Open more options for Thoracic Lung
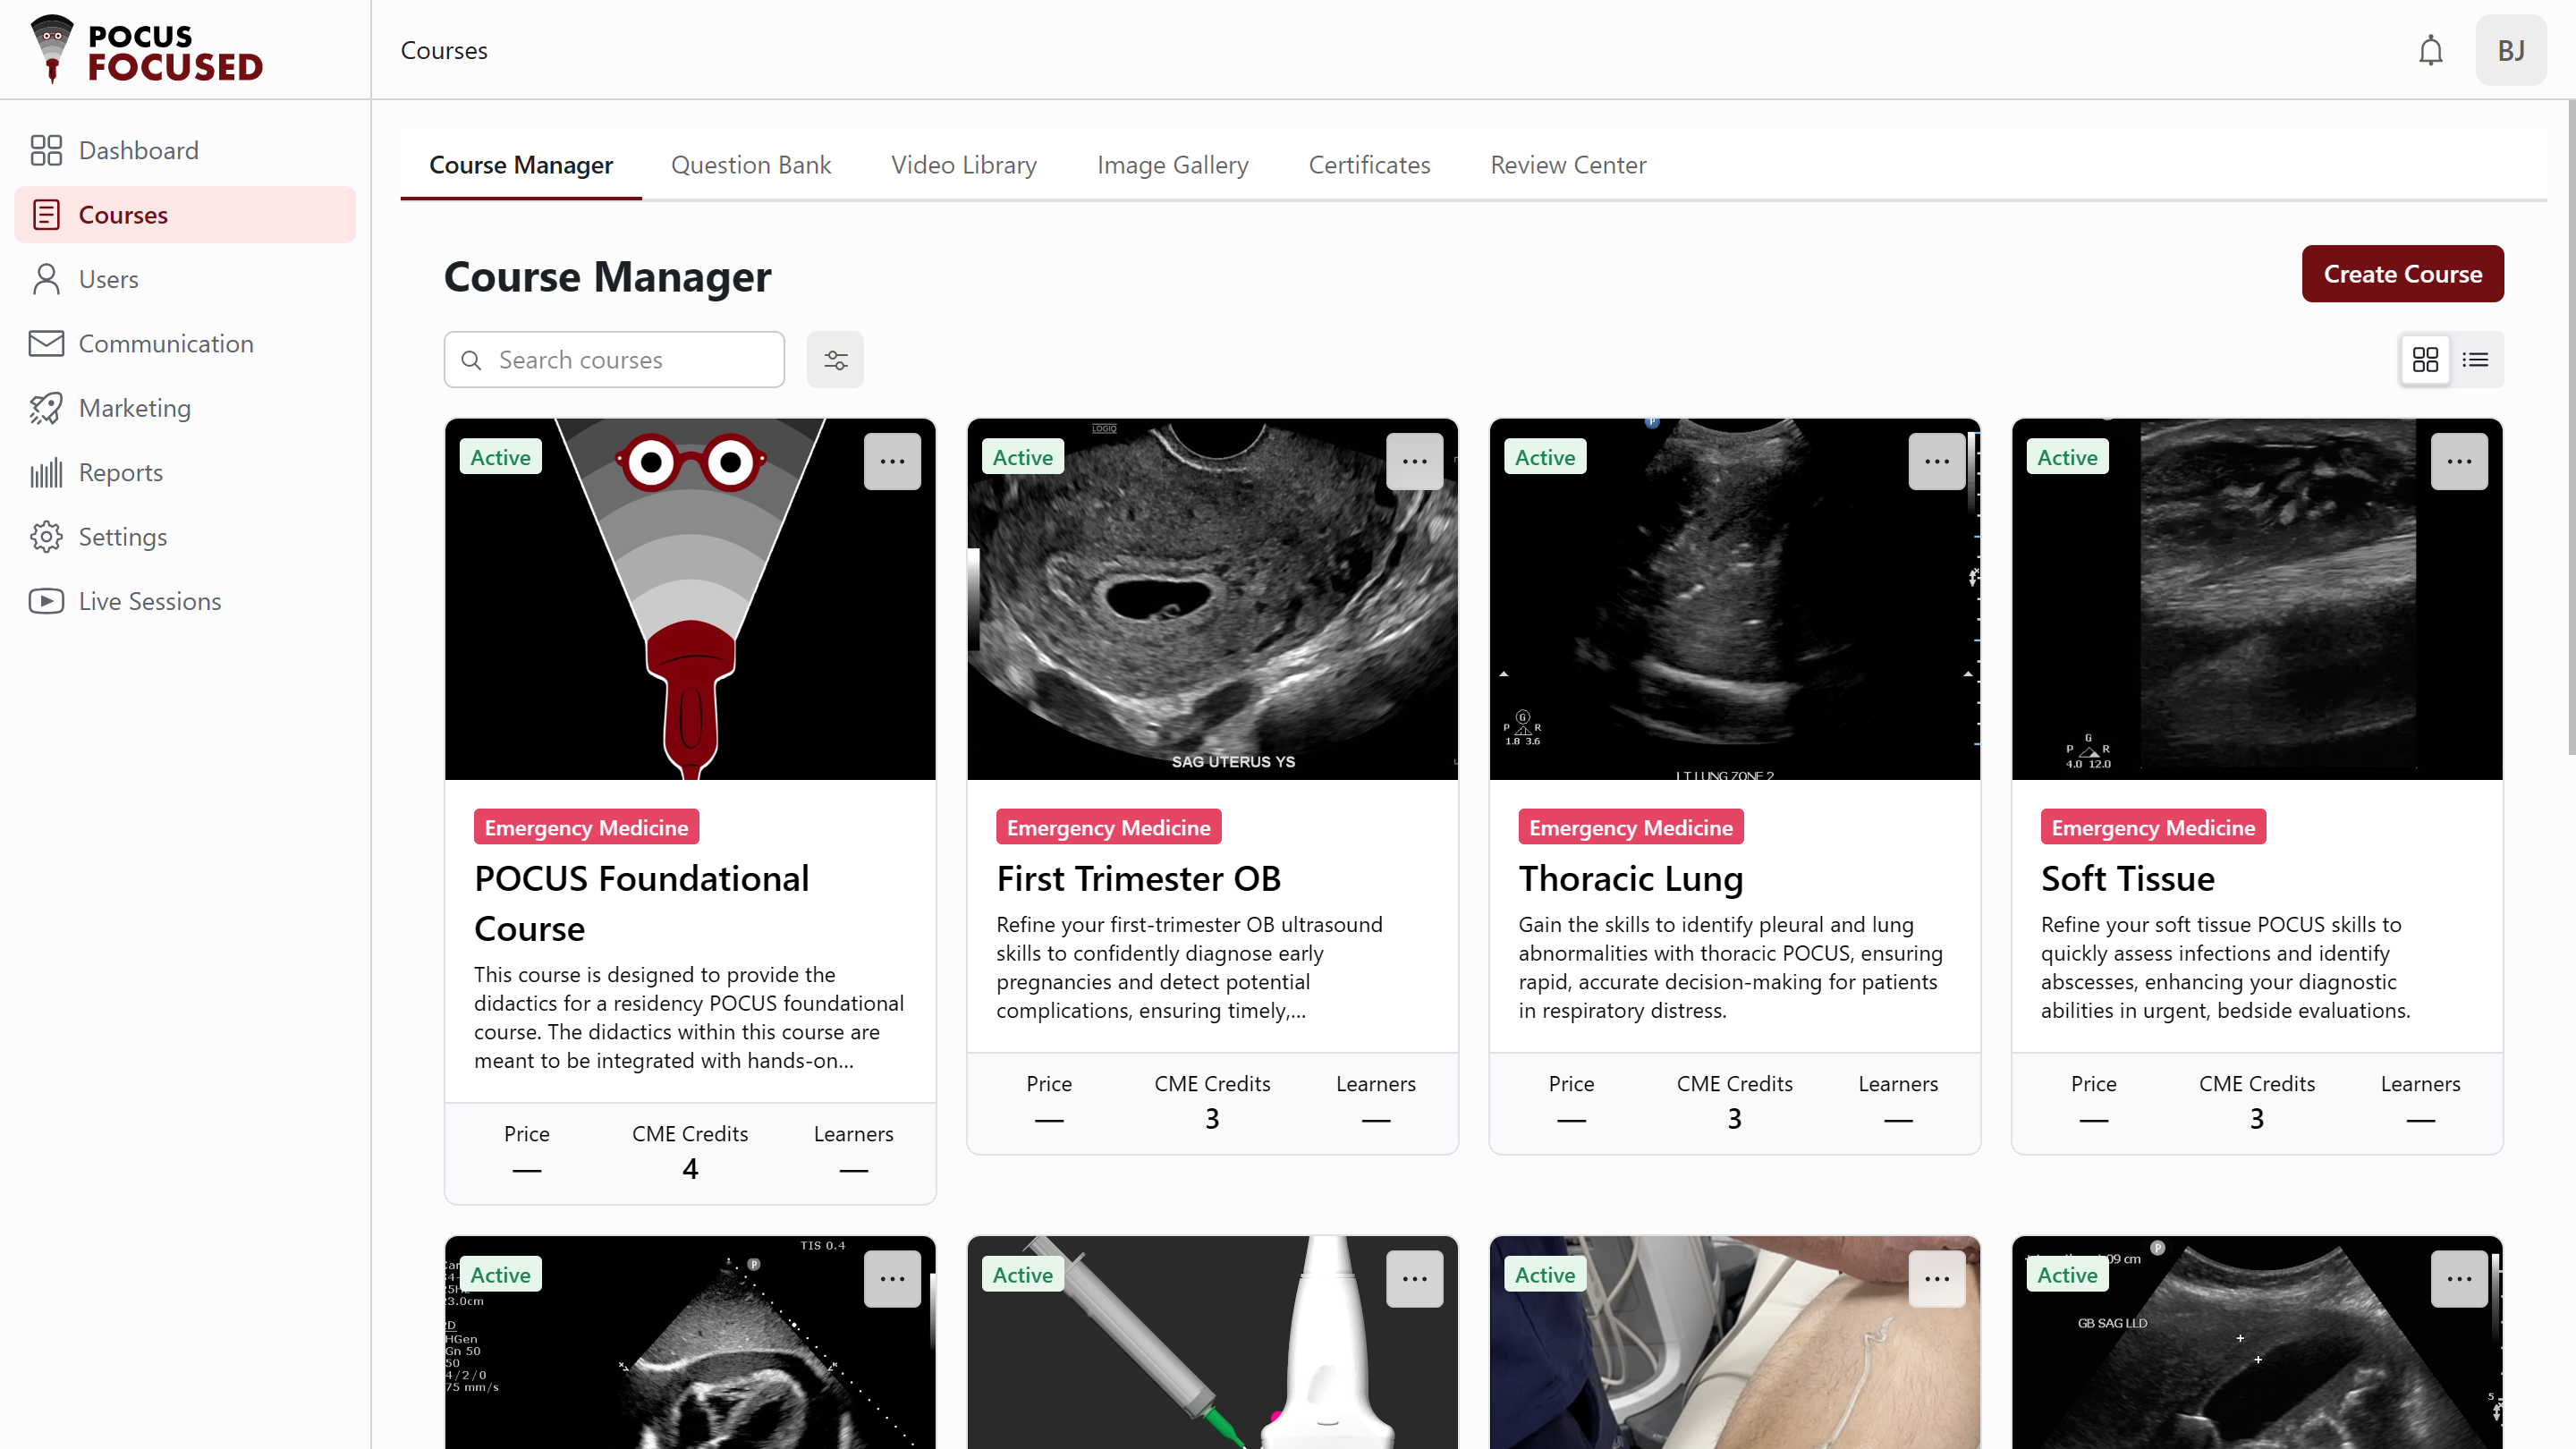The height and width of the screenshot is (1449, 2576). tap(1937, 461)
